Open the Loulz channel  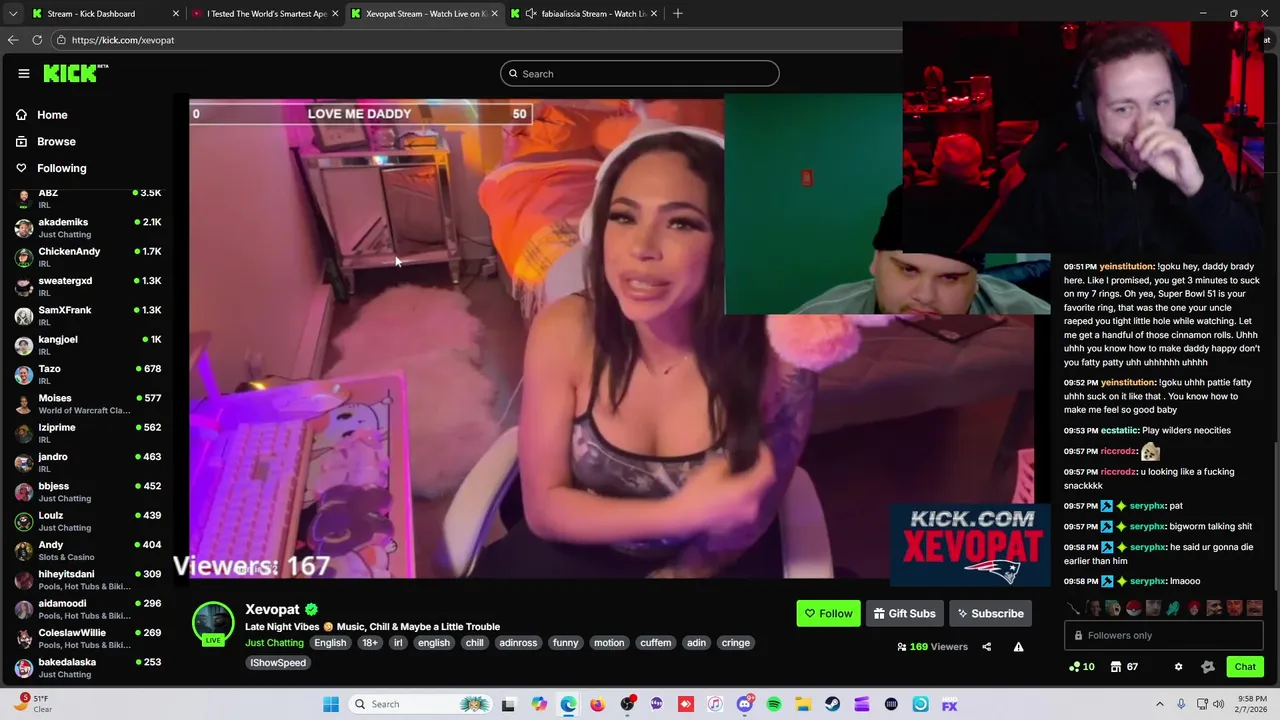[88, 521]
